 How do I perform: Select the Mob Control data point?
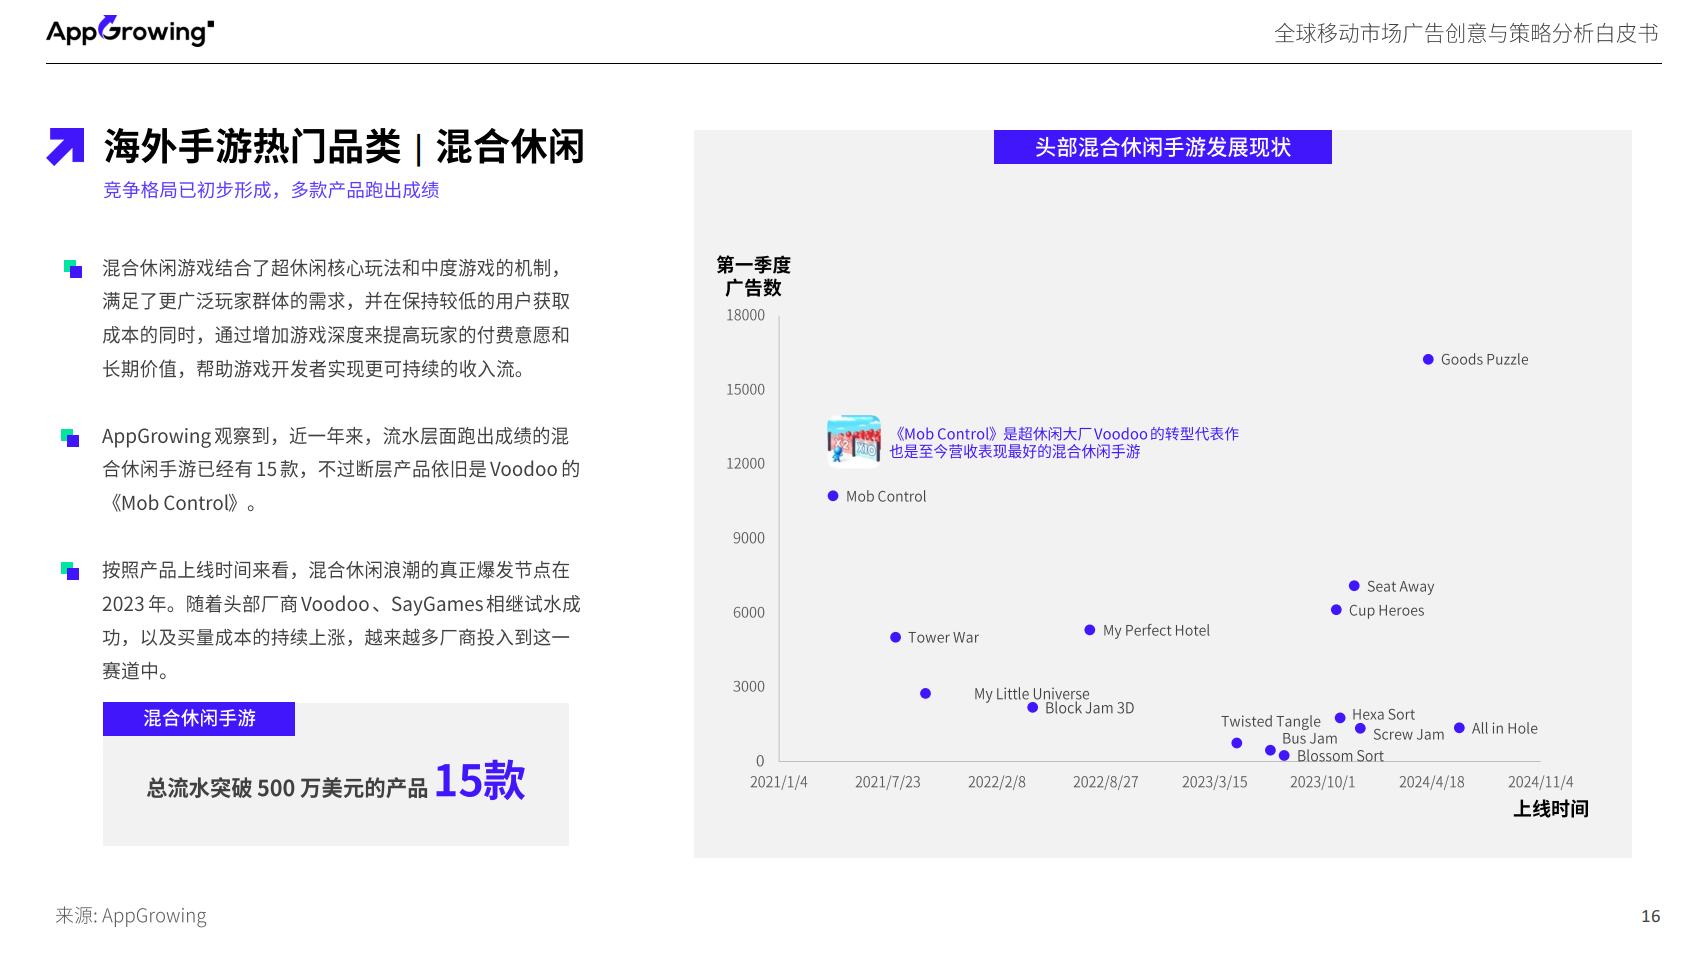(833, 496)
